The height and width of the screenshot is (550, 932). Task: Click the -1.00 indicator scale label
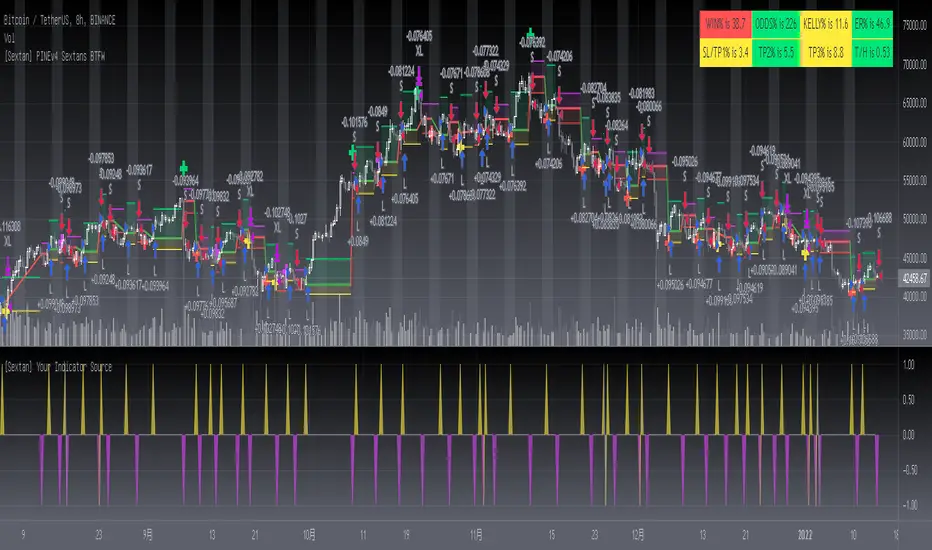click(909, 505)
